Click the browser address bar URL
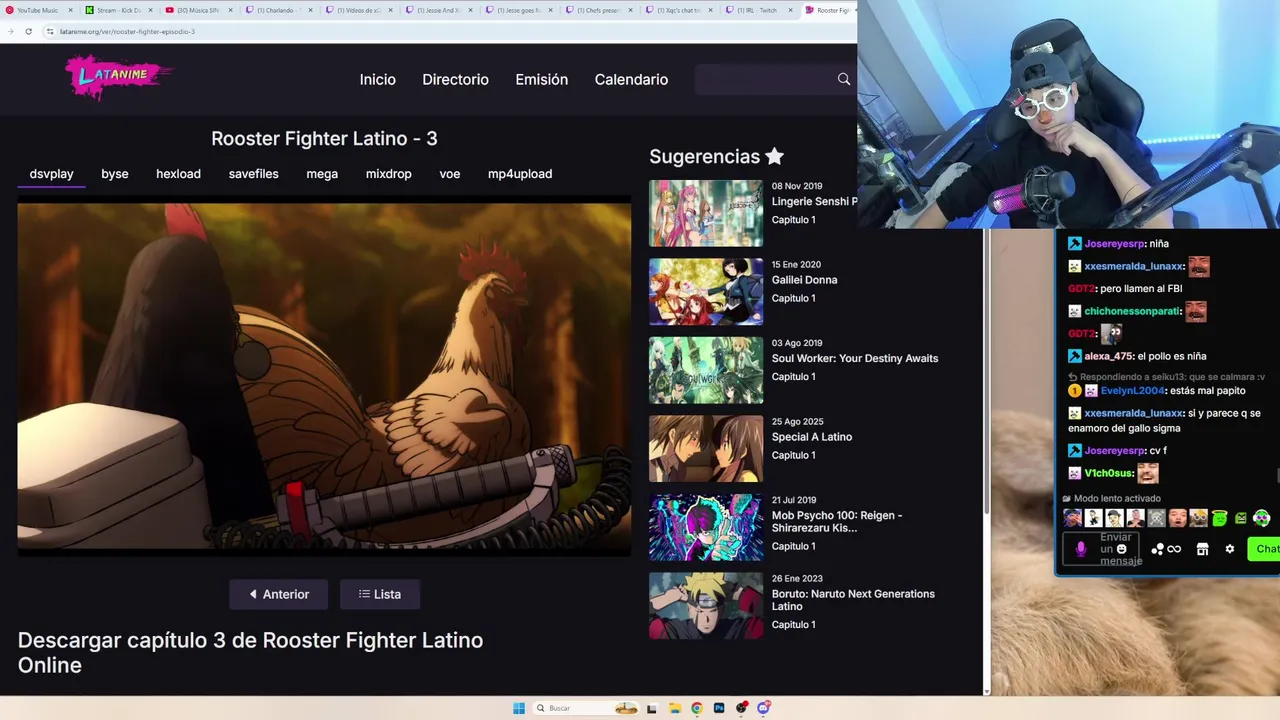Image resolution: width=1280 pixels, height=720 pixels. point(127,31)
